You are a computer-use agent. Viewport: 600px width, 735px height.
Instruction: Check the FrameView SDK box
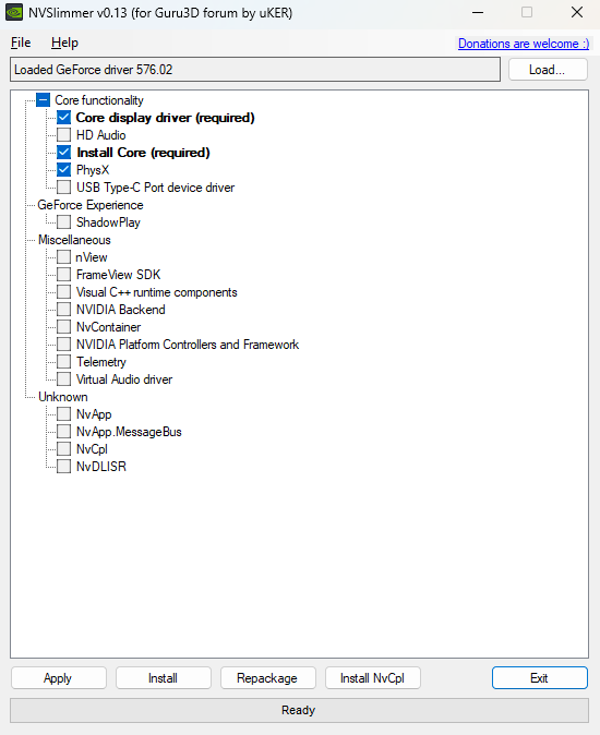[x=64, y=274]
